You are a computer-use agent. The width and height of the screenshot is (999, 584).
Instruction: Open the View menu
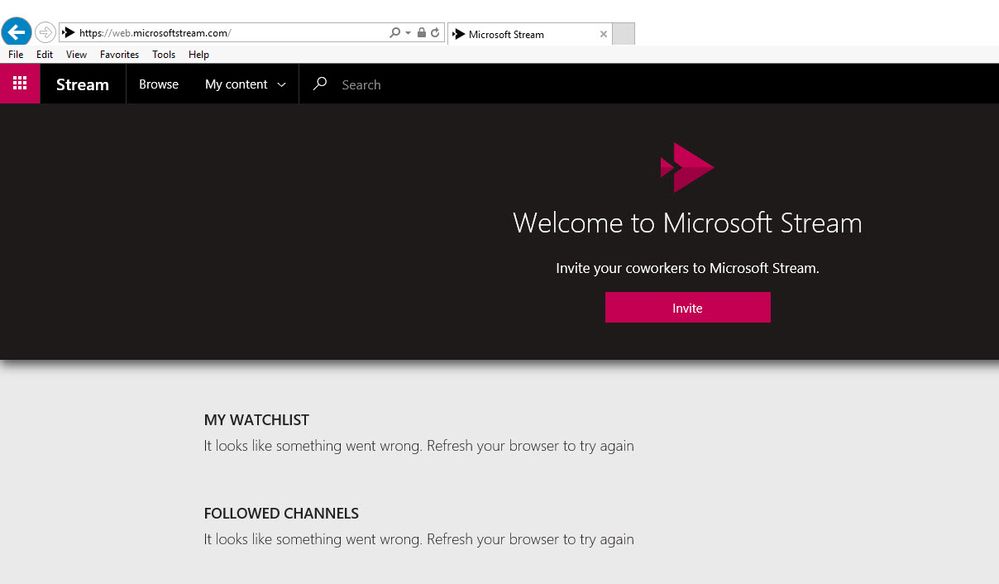(76, 55)
